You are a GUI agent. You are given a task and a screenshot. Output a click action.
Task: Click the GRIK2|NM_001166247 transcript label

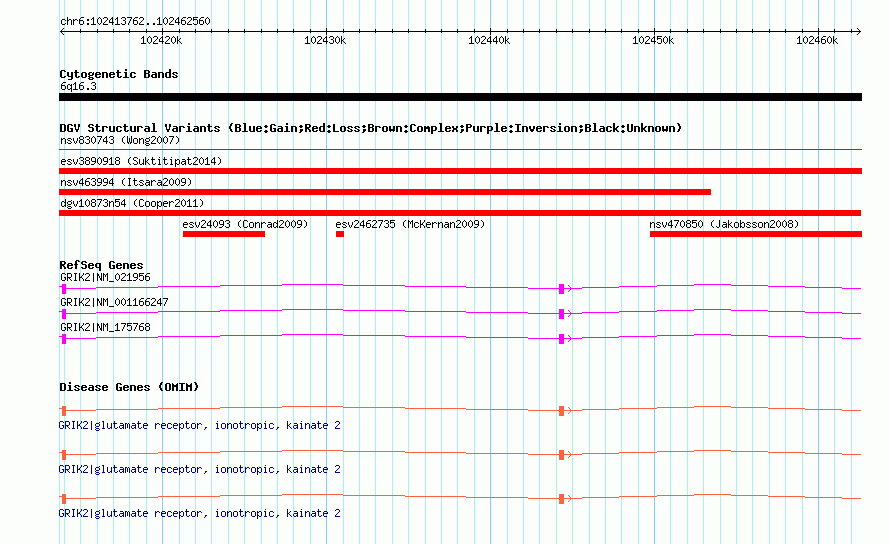click(x=114, y=302)
